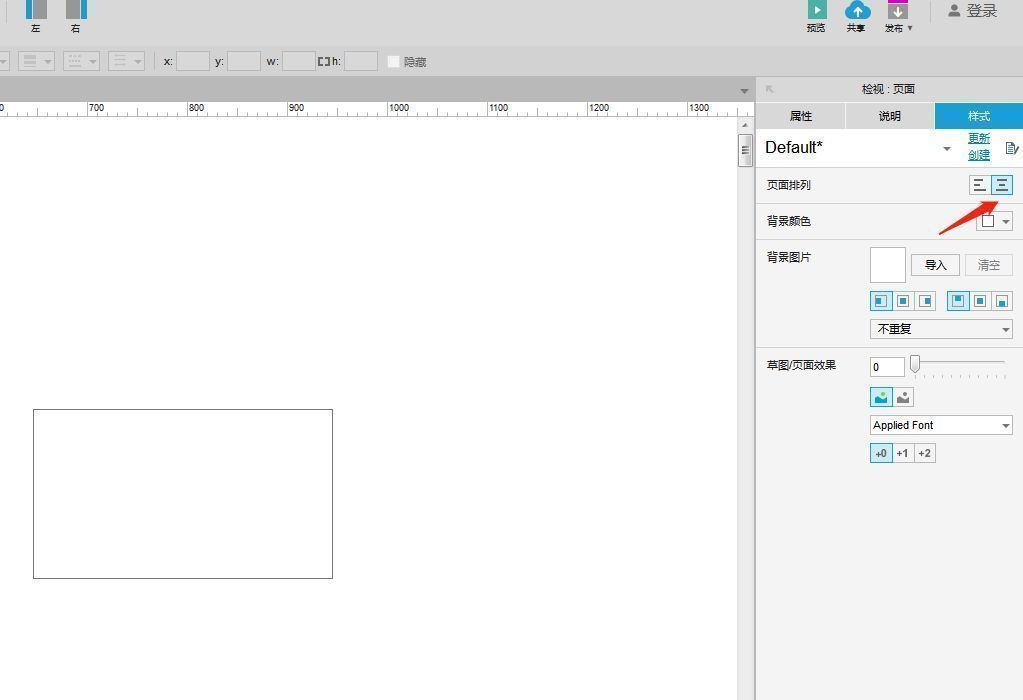Open the line style dropdown in format bar
Image resolution: width=1023 pixels, height=700 pixels.
37,61
